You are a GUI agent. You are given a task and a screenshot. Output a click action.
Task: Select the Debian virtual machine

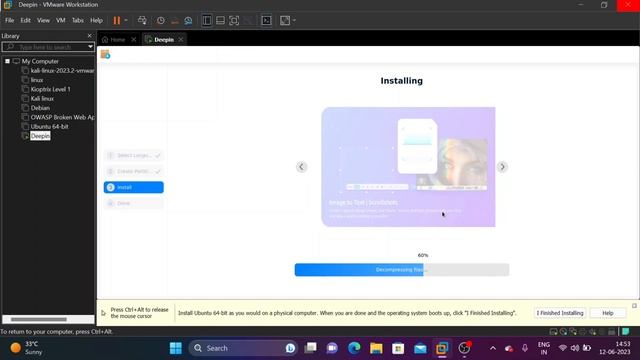click(x=40, y=108)
